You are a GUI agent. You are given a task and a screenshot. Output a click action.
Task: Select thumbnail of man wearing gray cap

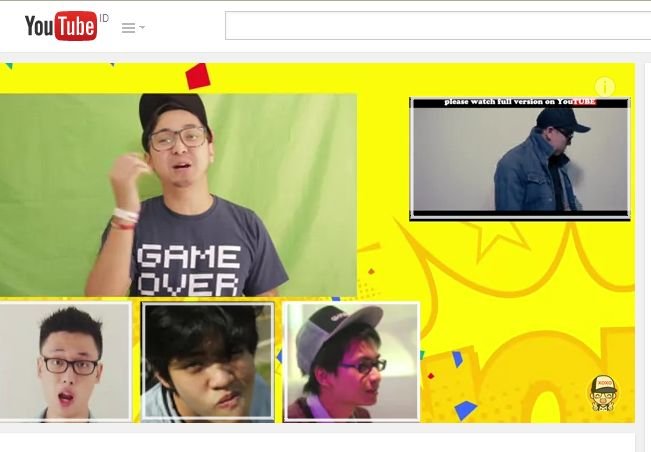click(351, 361)
